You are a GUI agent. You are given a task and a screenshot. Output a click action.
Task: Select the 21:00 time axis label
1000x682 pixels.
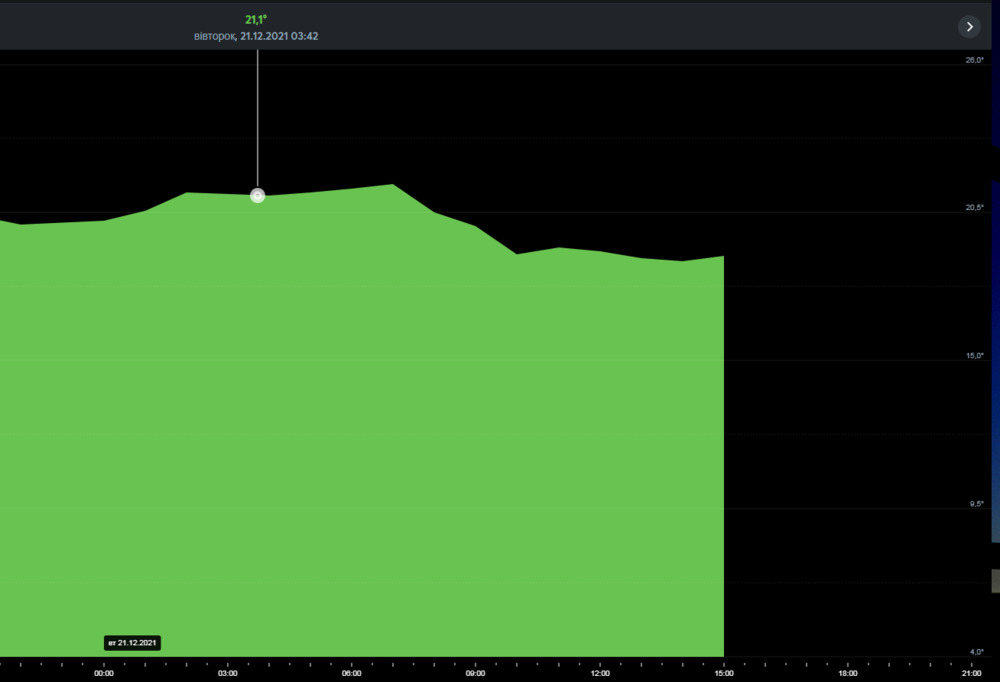coord(971,673)
